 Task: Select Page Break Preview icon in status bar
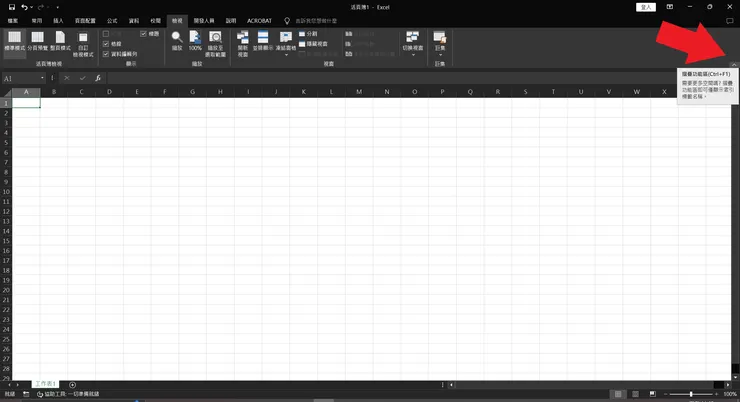[652, 394]
